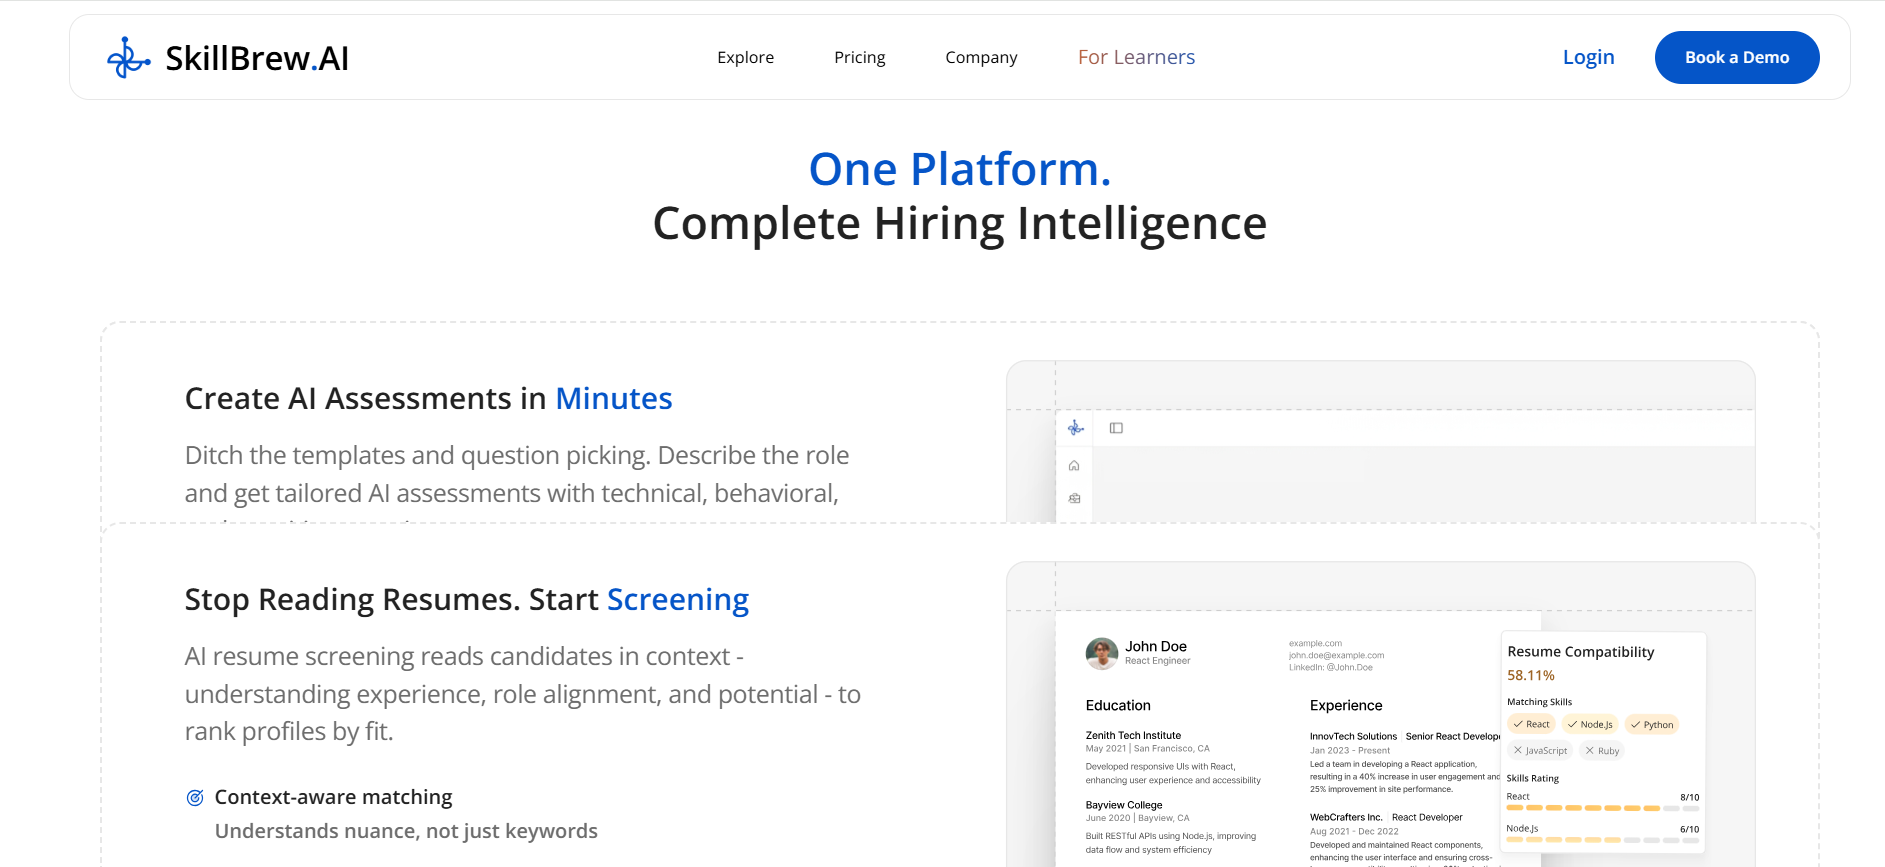Click John Doe's profile avatar
Viewport: 1885px width, 867px height.
tap(1101, 653)
